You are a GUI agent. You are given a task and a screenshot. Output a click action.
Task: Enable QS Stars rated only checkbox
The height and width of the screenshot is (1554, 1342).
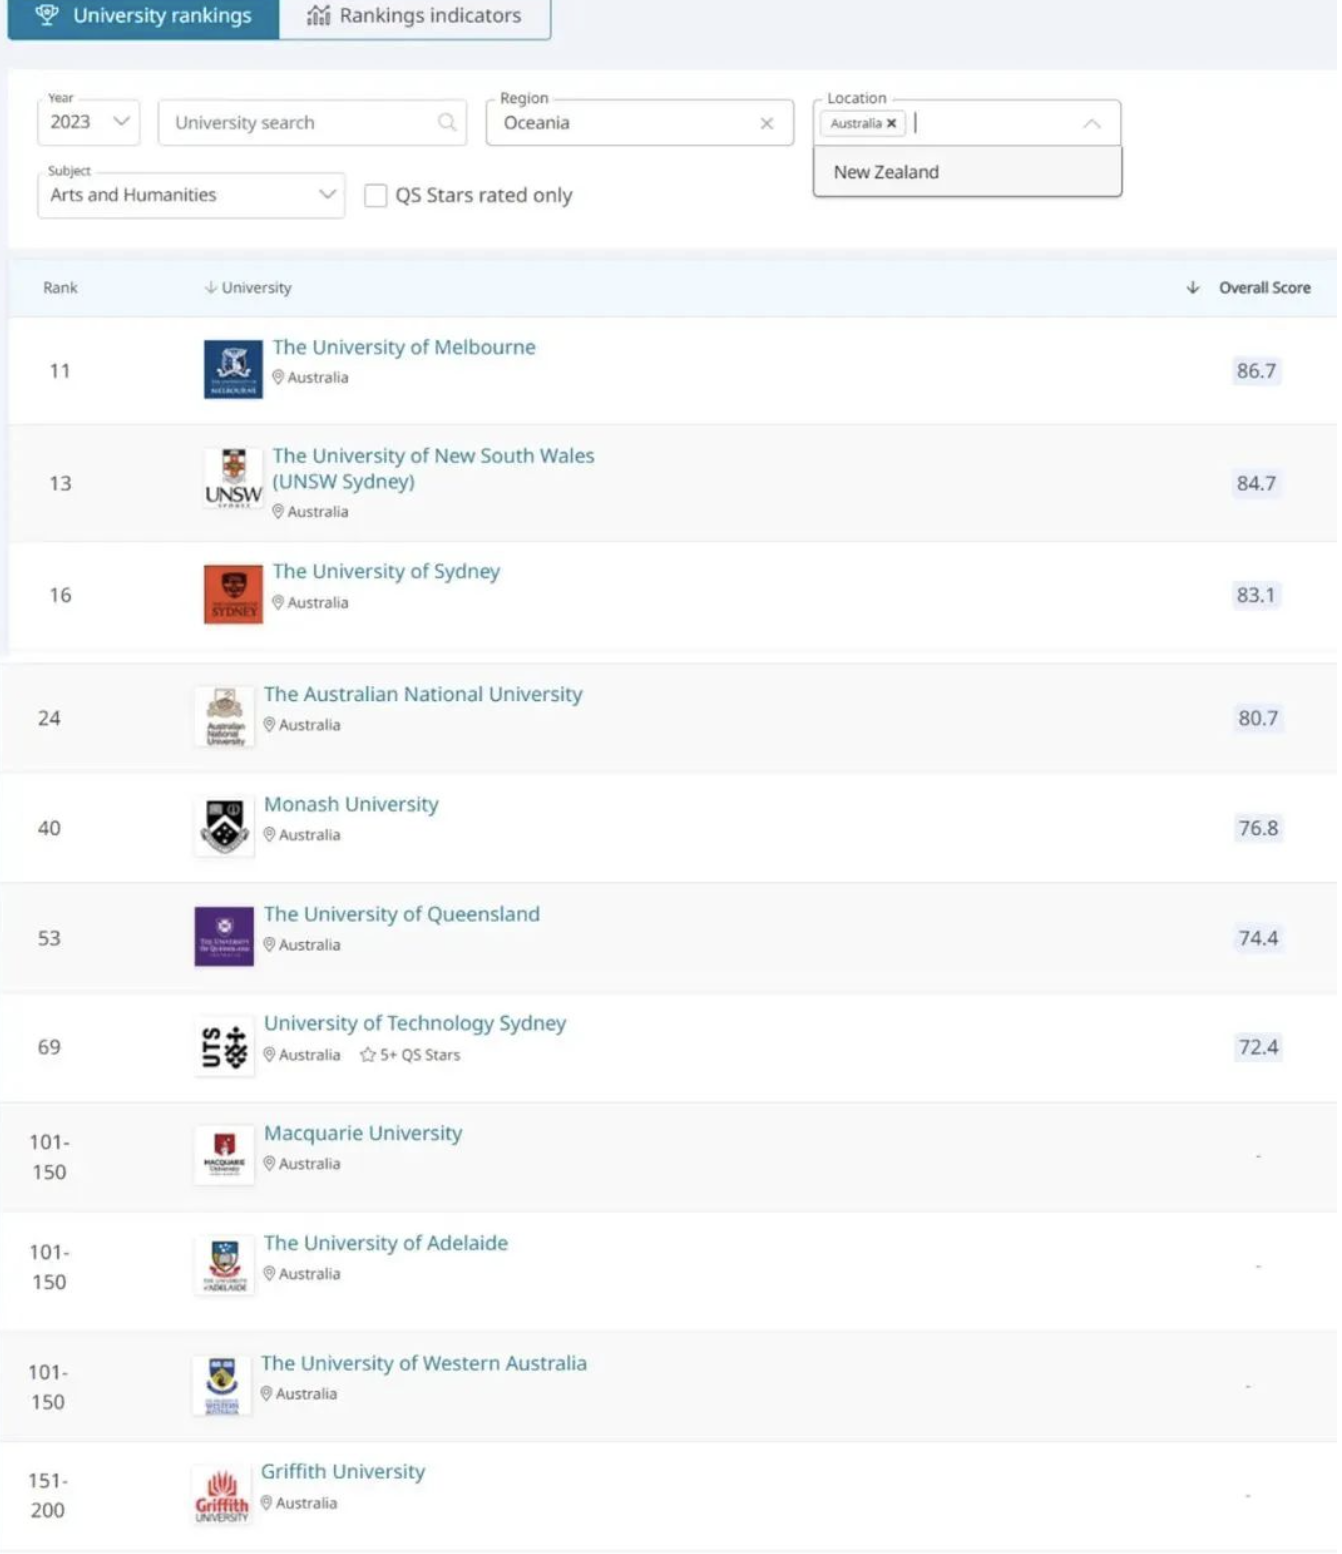(376, 195)
